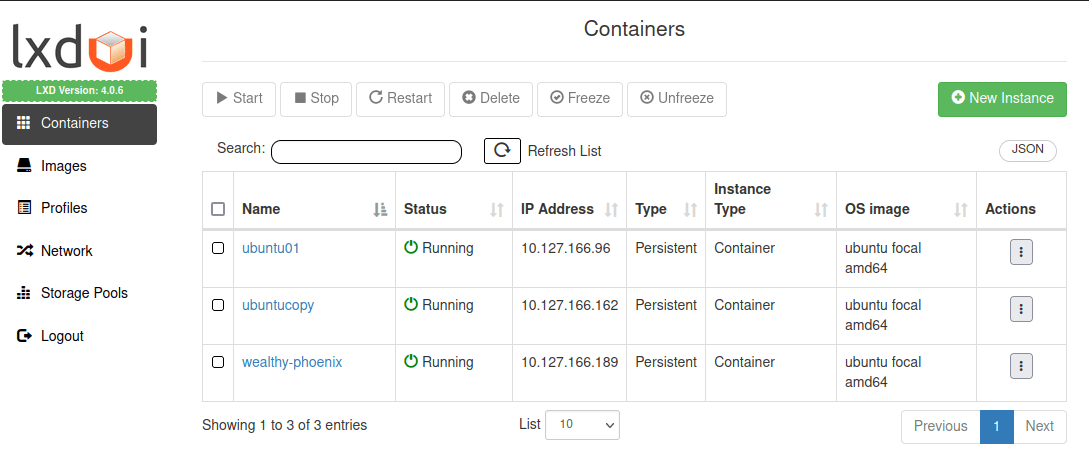Select the wealthy-phoenix row checkbox
The image size is (1089, 463).
click(x=218, y=362)
